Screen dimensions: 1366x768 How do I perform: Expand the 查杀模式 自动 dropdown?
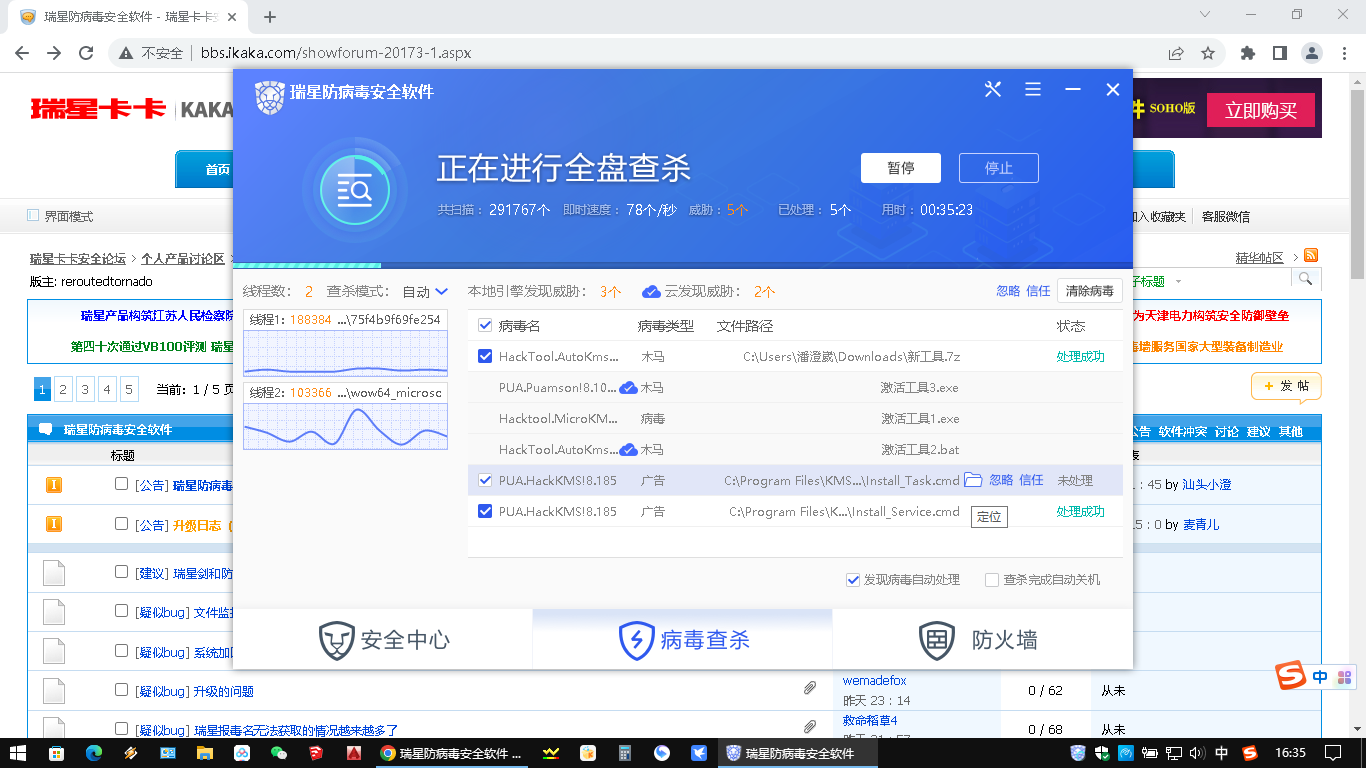click(426, 292)
